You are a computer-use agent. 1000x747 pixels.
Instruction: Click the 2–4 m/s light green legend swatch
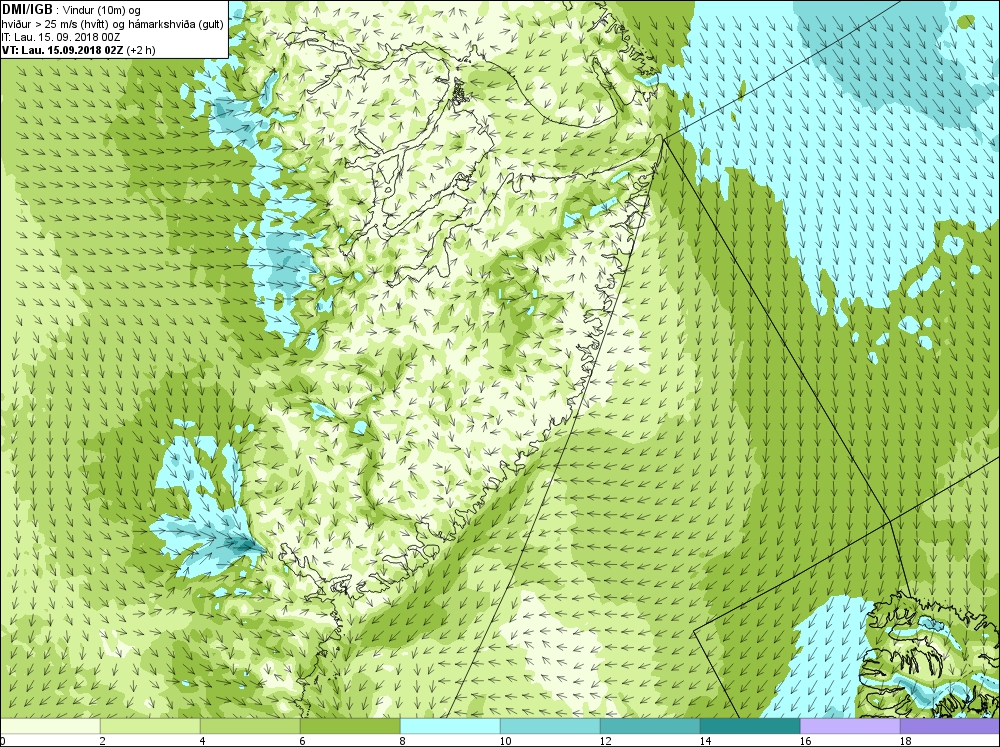(150, 726)
